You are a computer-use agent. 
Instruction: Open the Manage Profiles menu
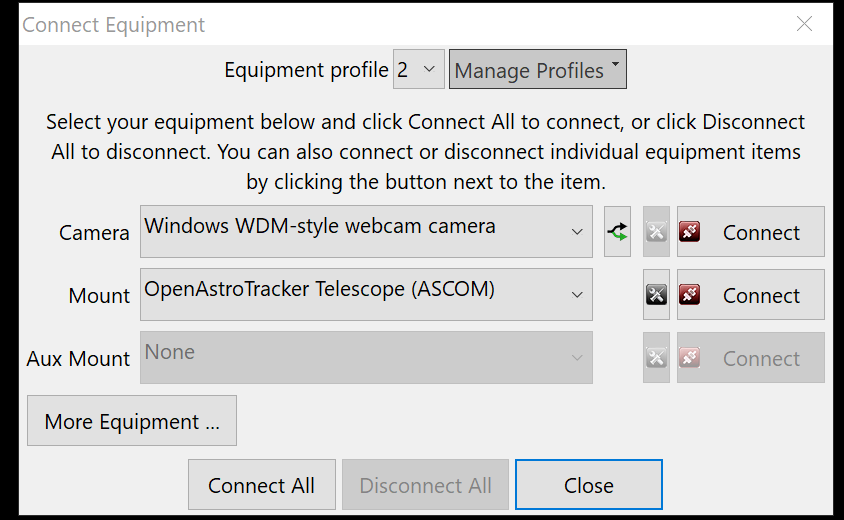[538, 69]
